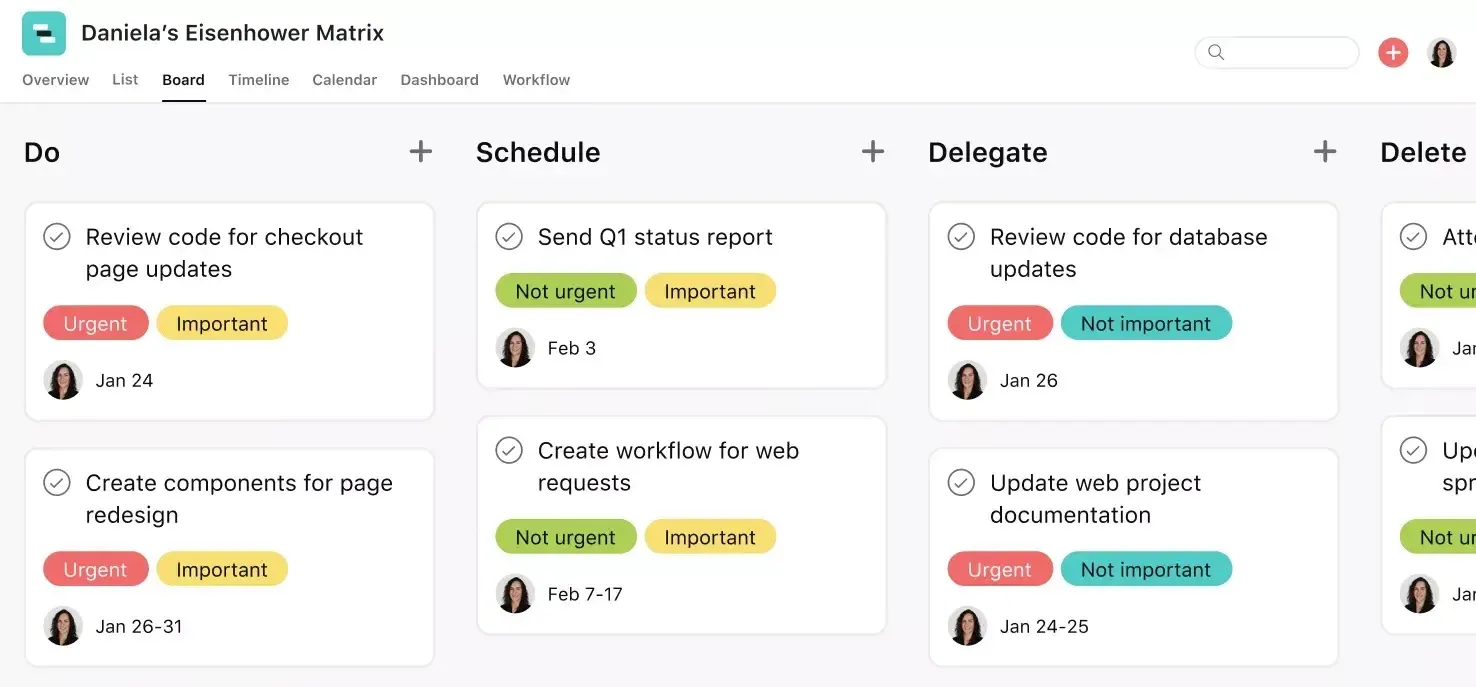Click the assignee avatar on the Jan 24 card
1476x687 pixels.
[x=63, y=380]
